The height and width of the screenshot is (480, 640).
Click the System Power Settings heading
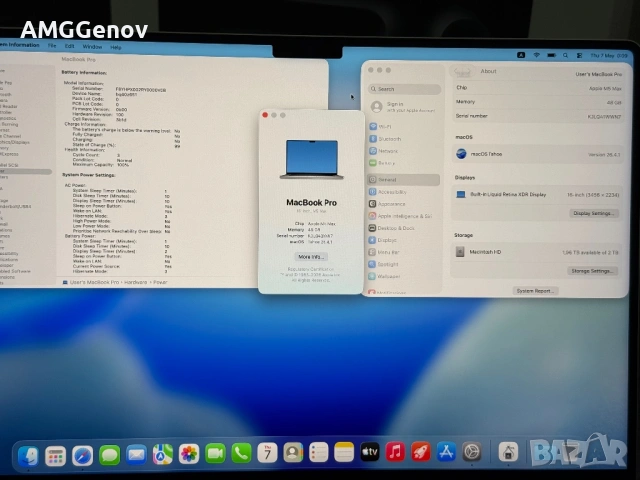point(89,175)
